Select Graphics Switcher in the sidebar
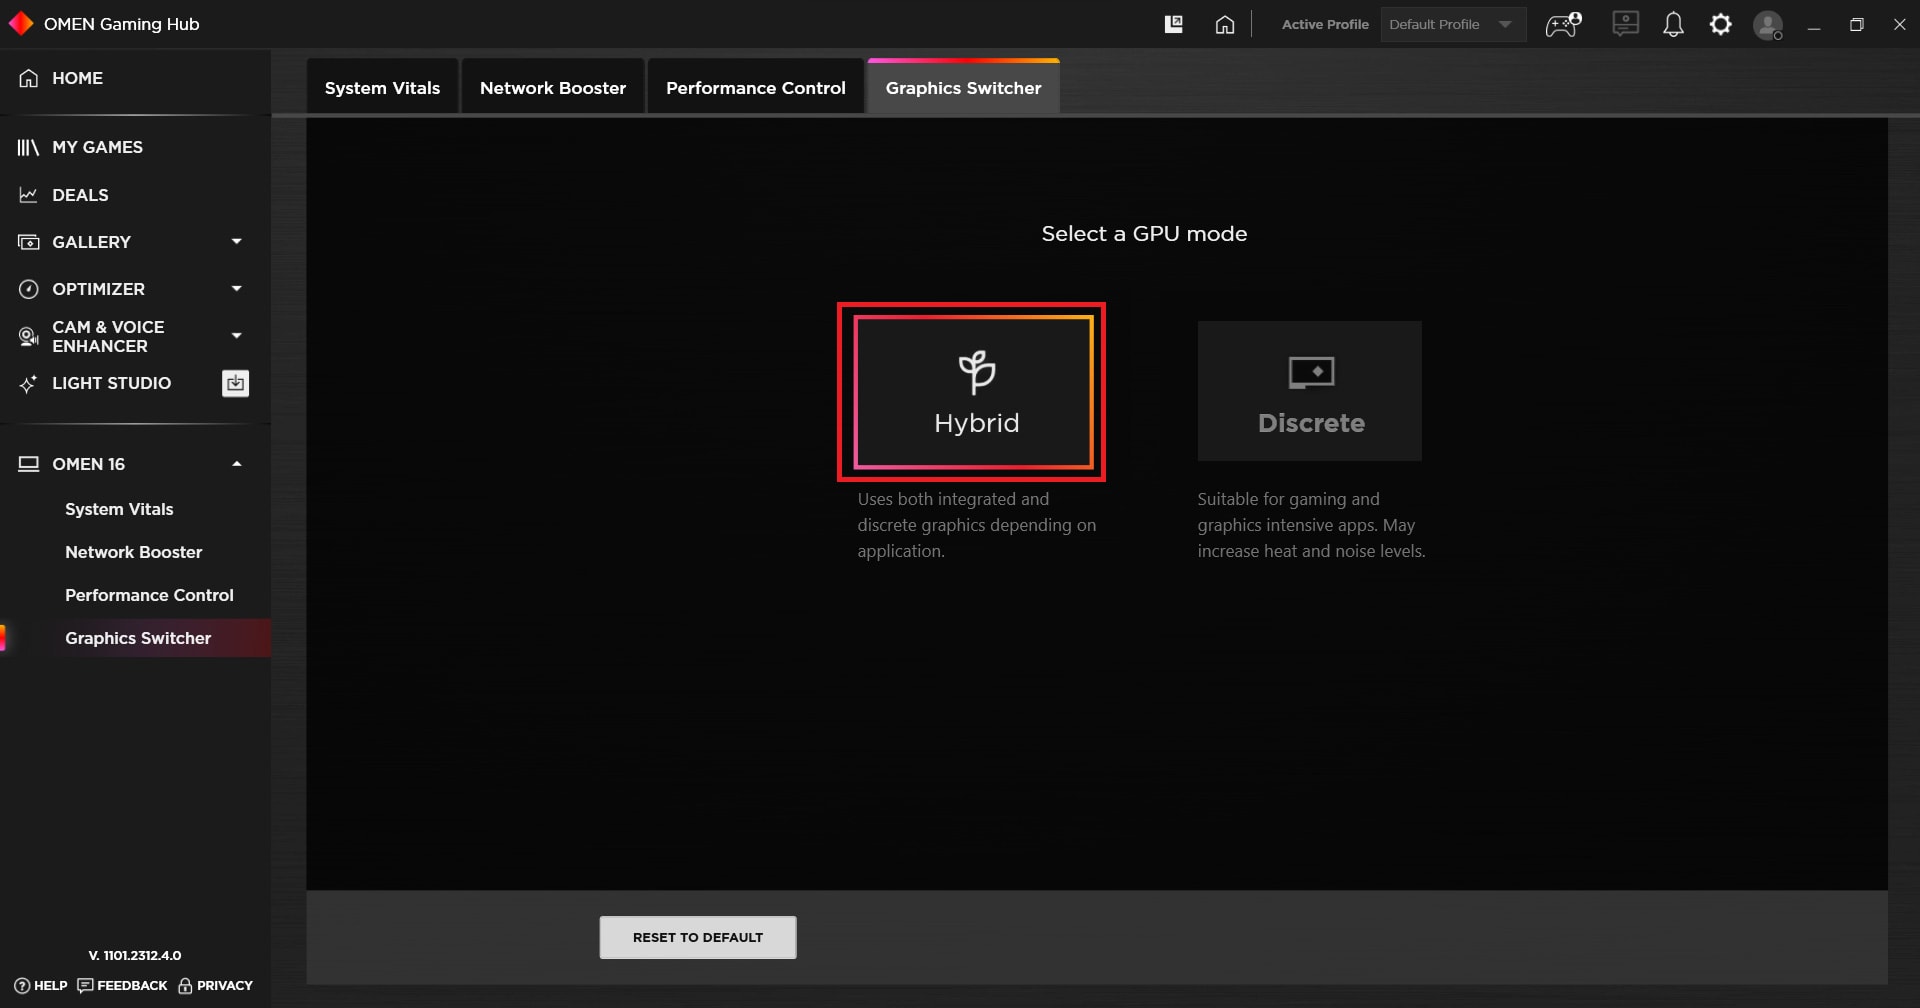The width and height of the screenshot is (1920, 1008). 138,638
